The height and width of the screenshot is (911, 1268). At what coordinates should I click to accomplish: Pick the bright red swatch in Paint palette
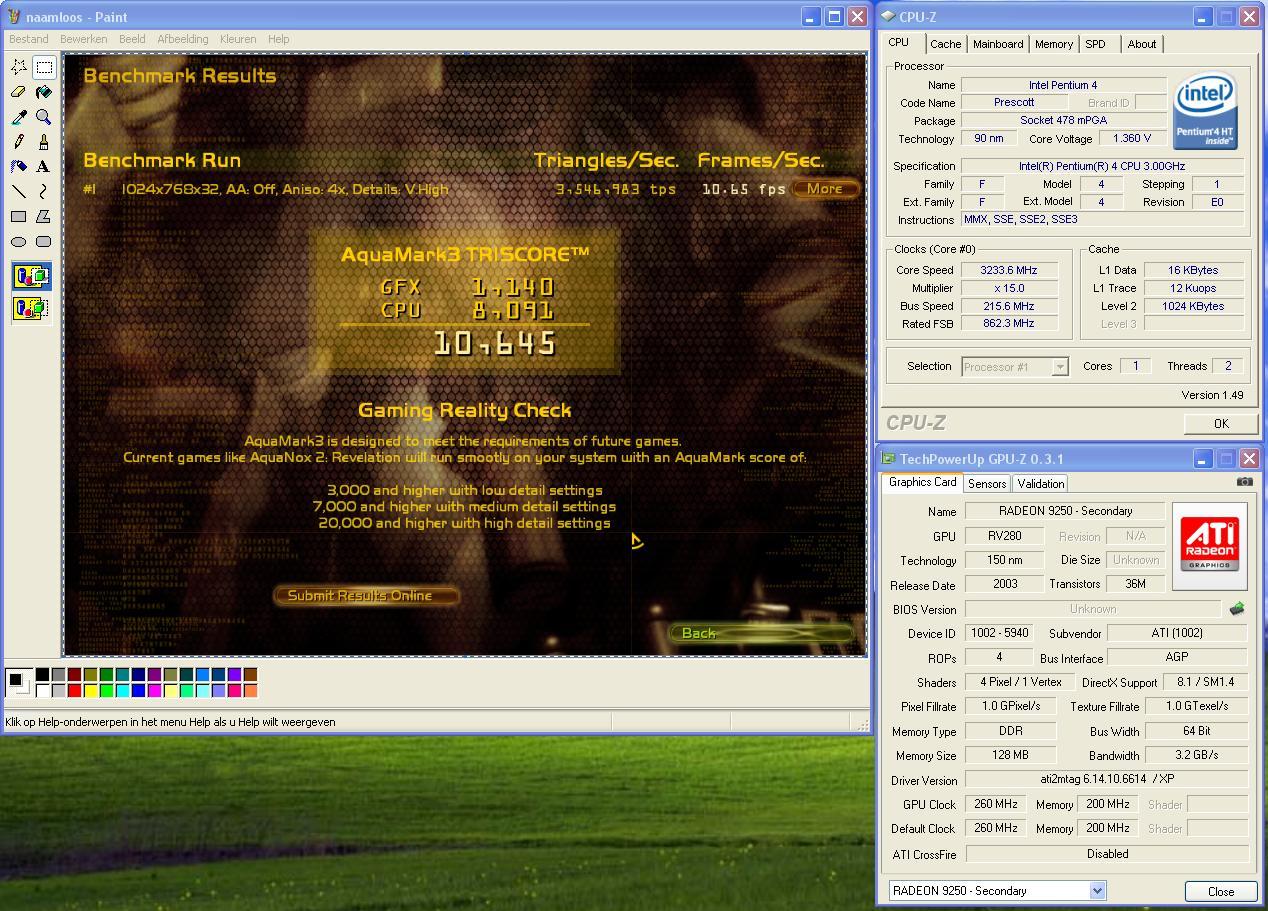75,690
